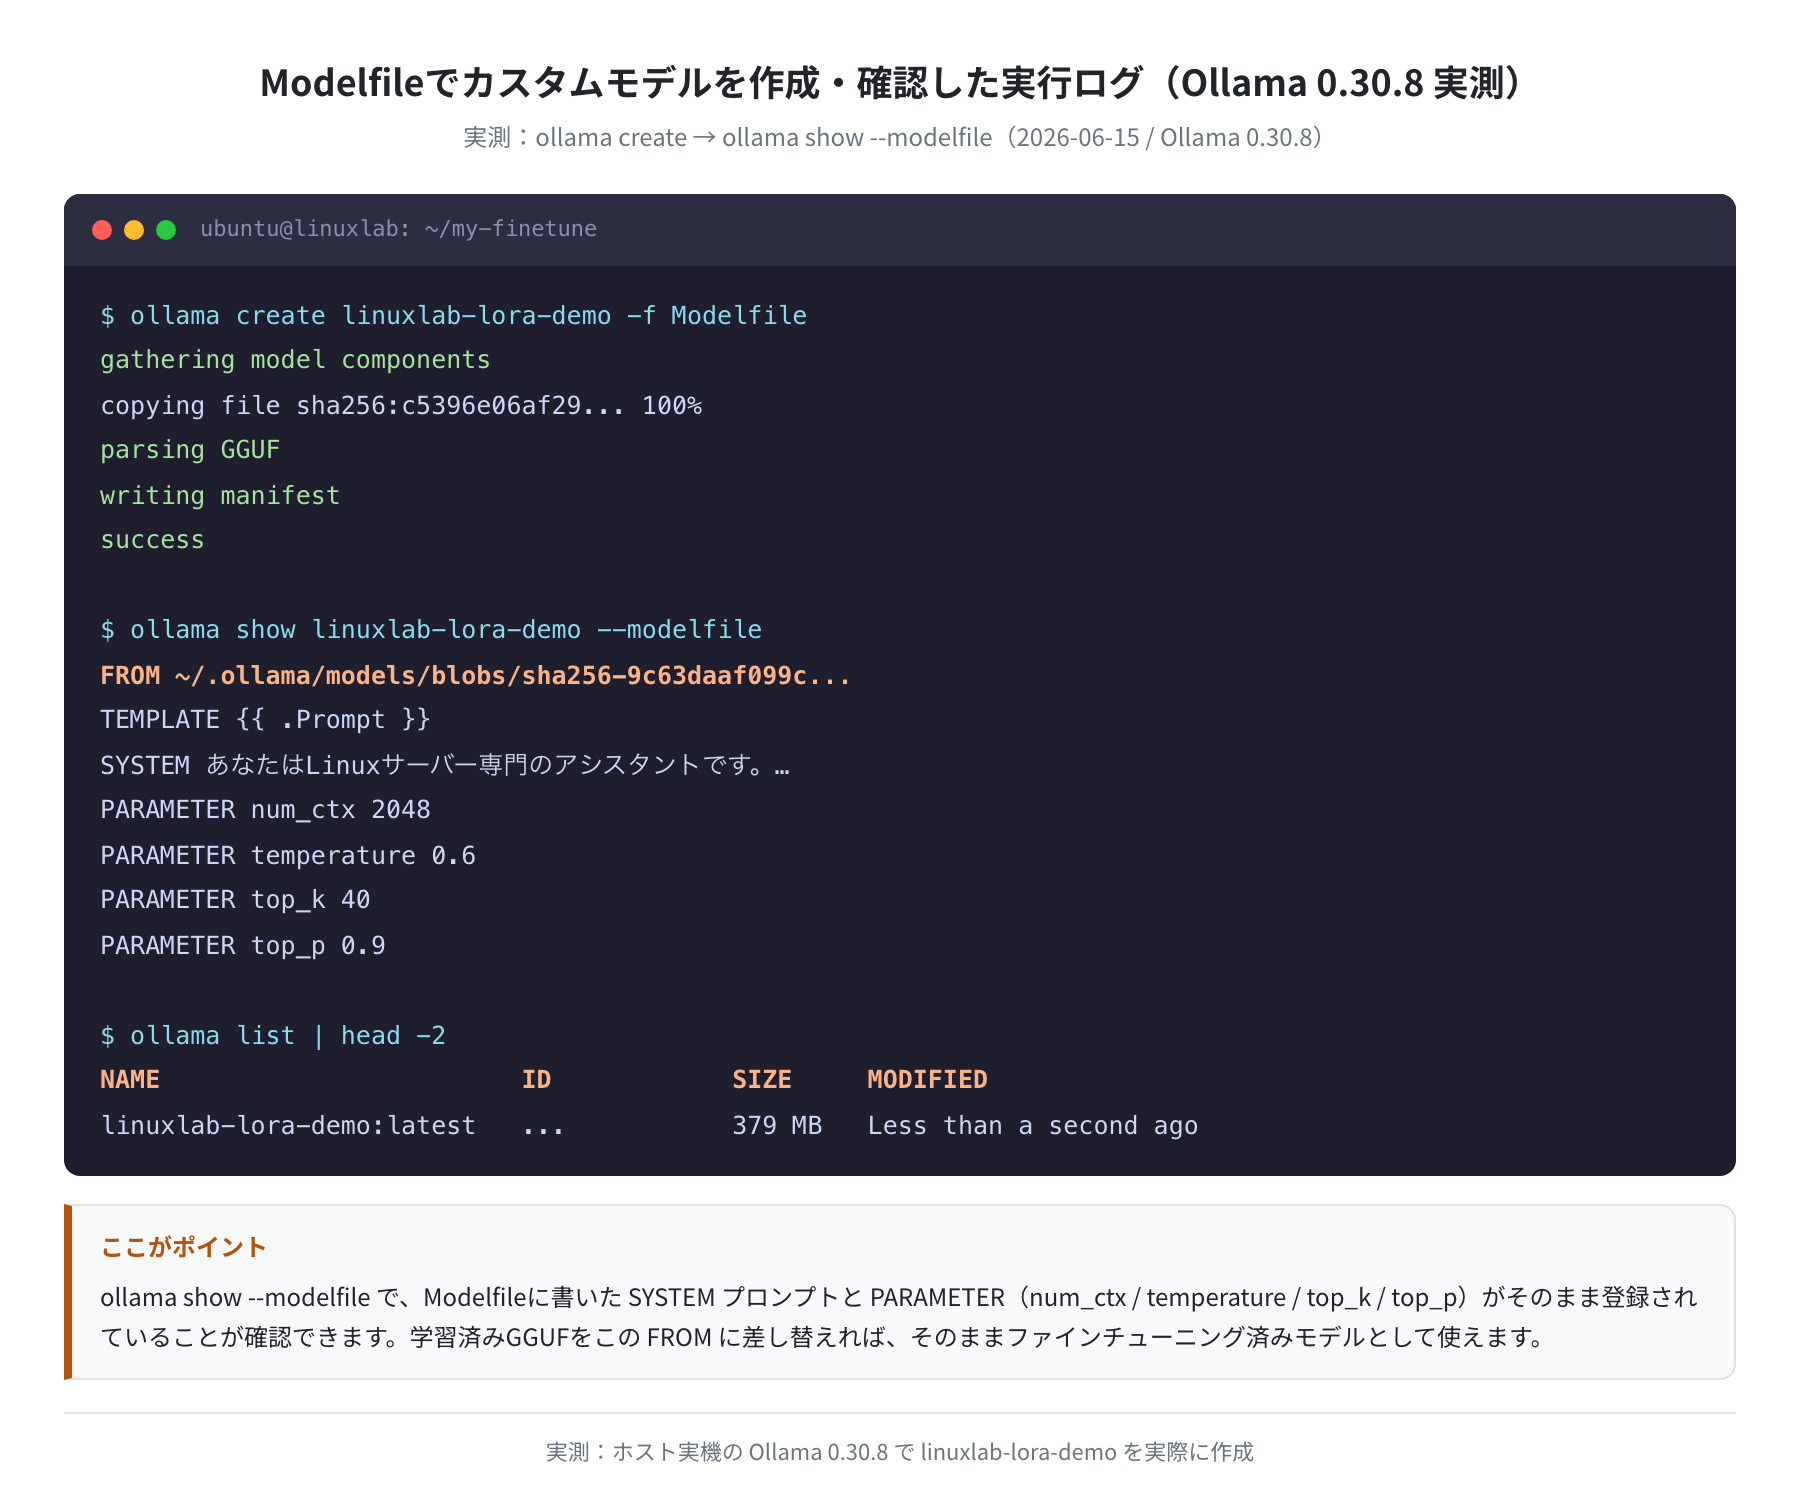Click the SYSTEM prompt line in terminal
1800x1506 pixels.
445,765
